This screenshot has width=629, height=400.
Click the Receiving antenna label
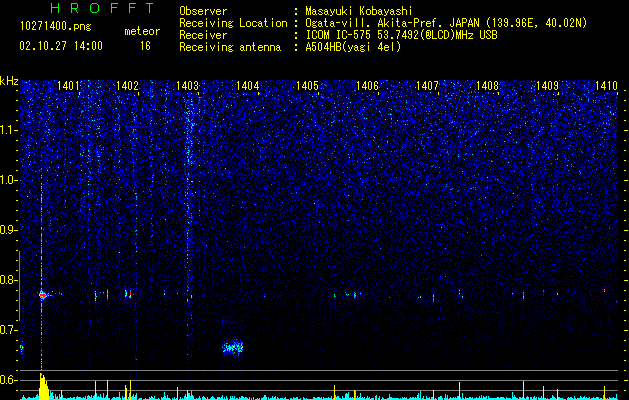230,47
